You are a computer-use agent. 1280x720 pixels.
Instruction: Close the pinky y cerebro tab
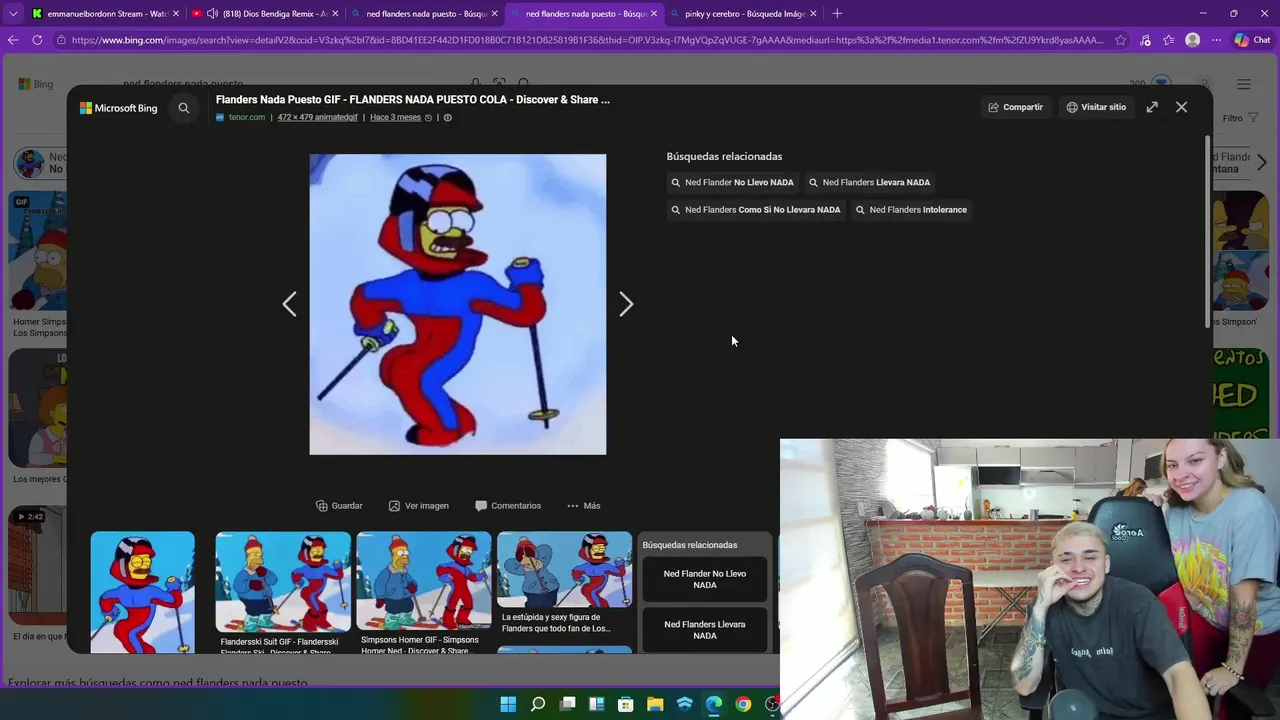point(813,14)
